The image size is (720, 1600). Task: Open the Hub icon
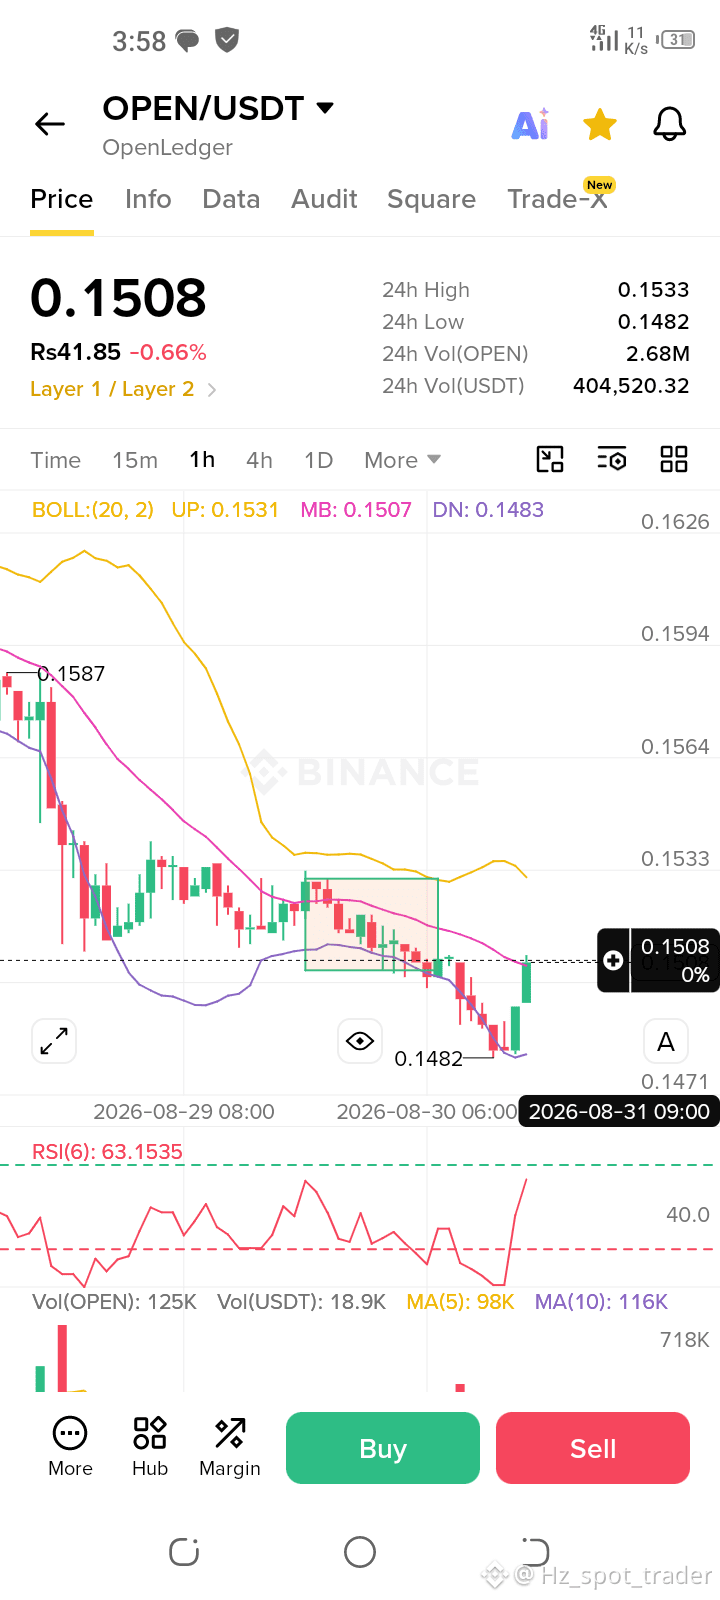[x=150, y=1447]
